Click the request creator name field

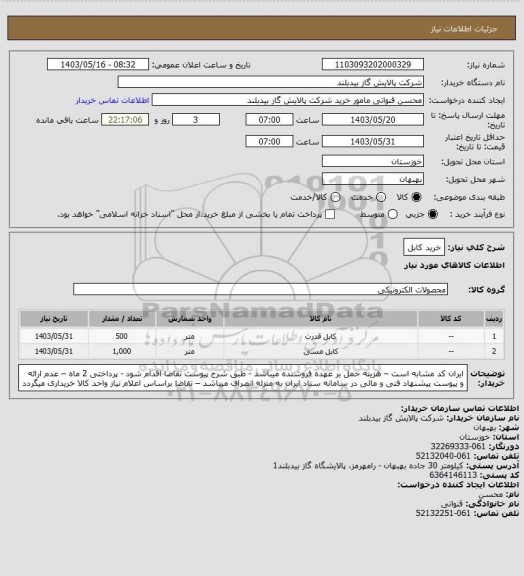288,100
